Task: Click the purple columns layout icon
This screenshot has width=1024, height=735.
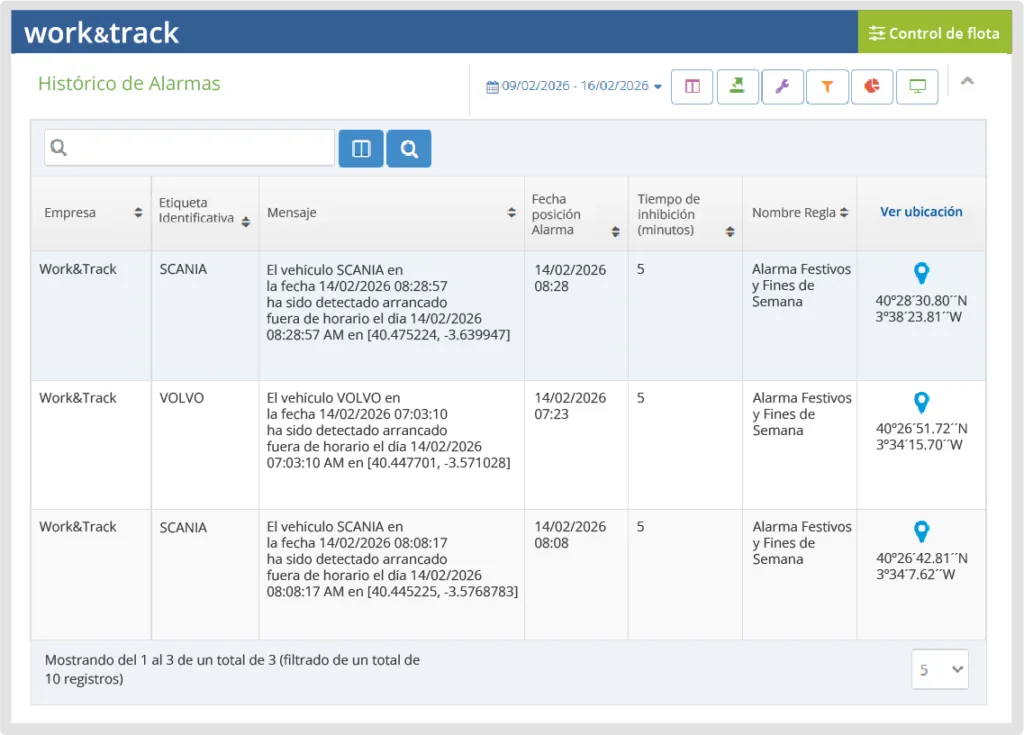Action: (692, 87)
